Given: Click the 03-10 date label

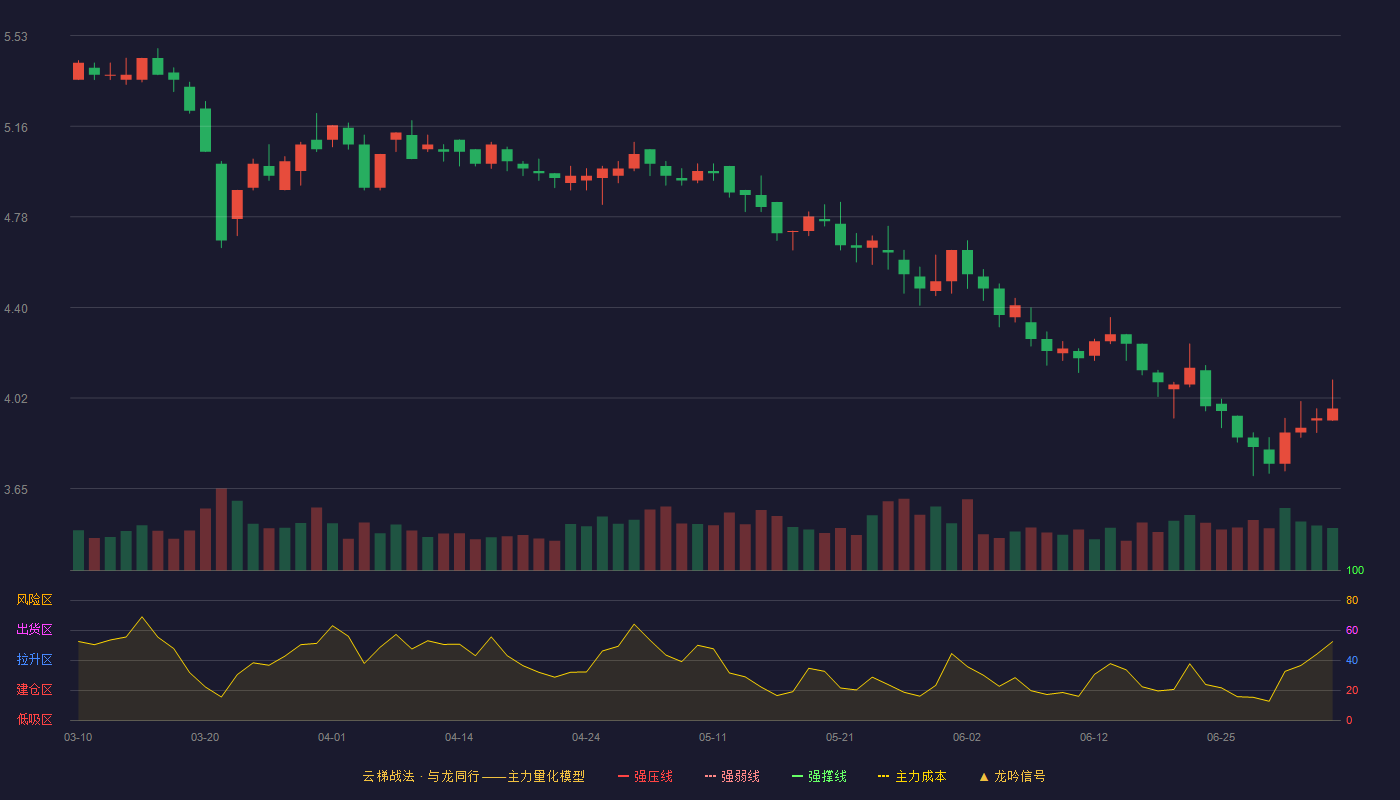Looking at the screenshot, I should (x=78, y=737).
